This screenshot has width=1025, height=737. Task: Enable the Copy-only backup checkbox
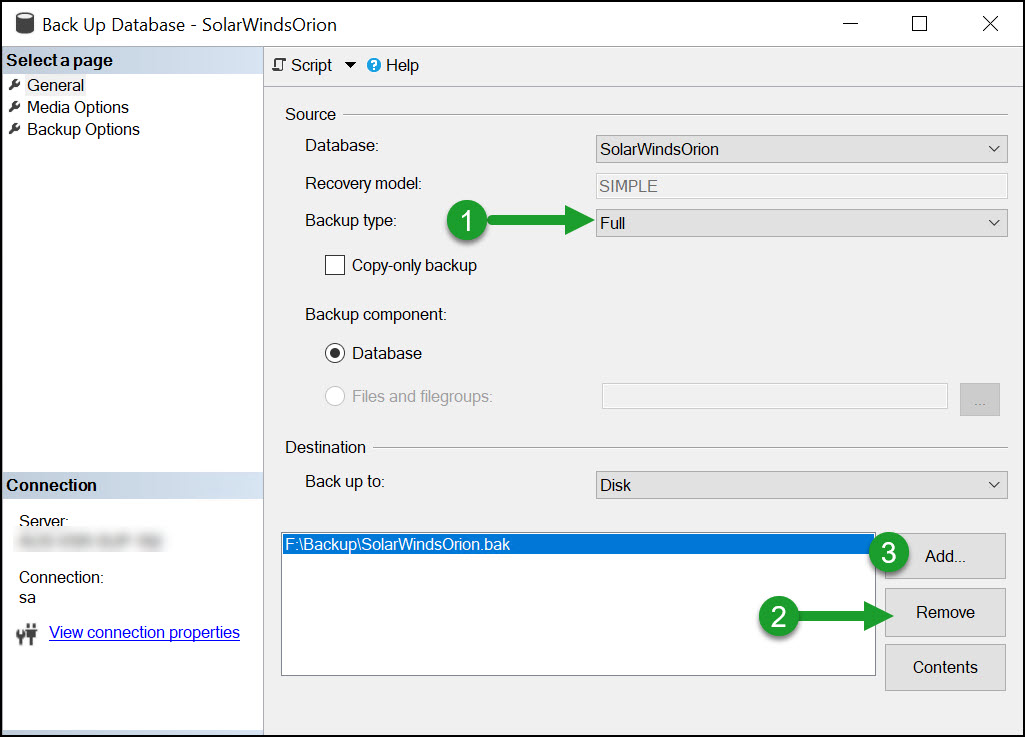[335, 264]
